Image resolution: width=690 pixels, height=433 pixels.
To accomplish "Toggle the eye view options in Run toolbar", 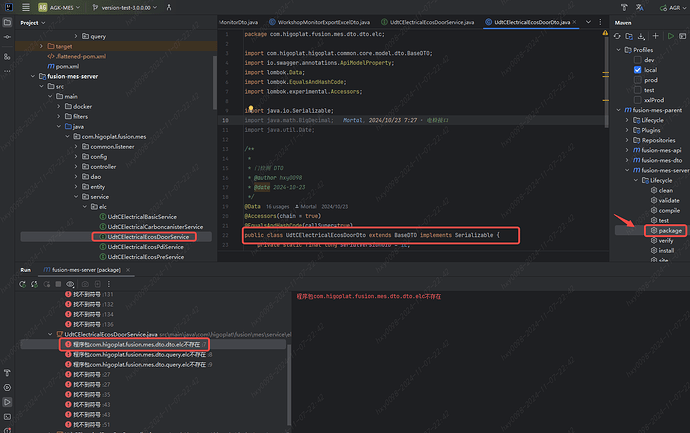I will (x=70, y=284).
